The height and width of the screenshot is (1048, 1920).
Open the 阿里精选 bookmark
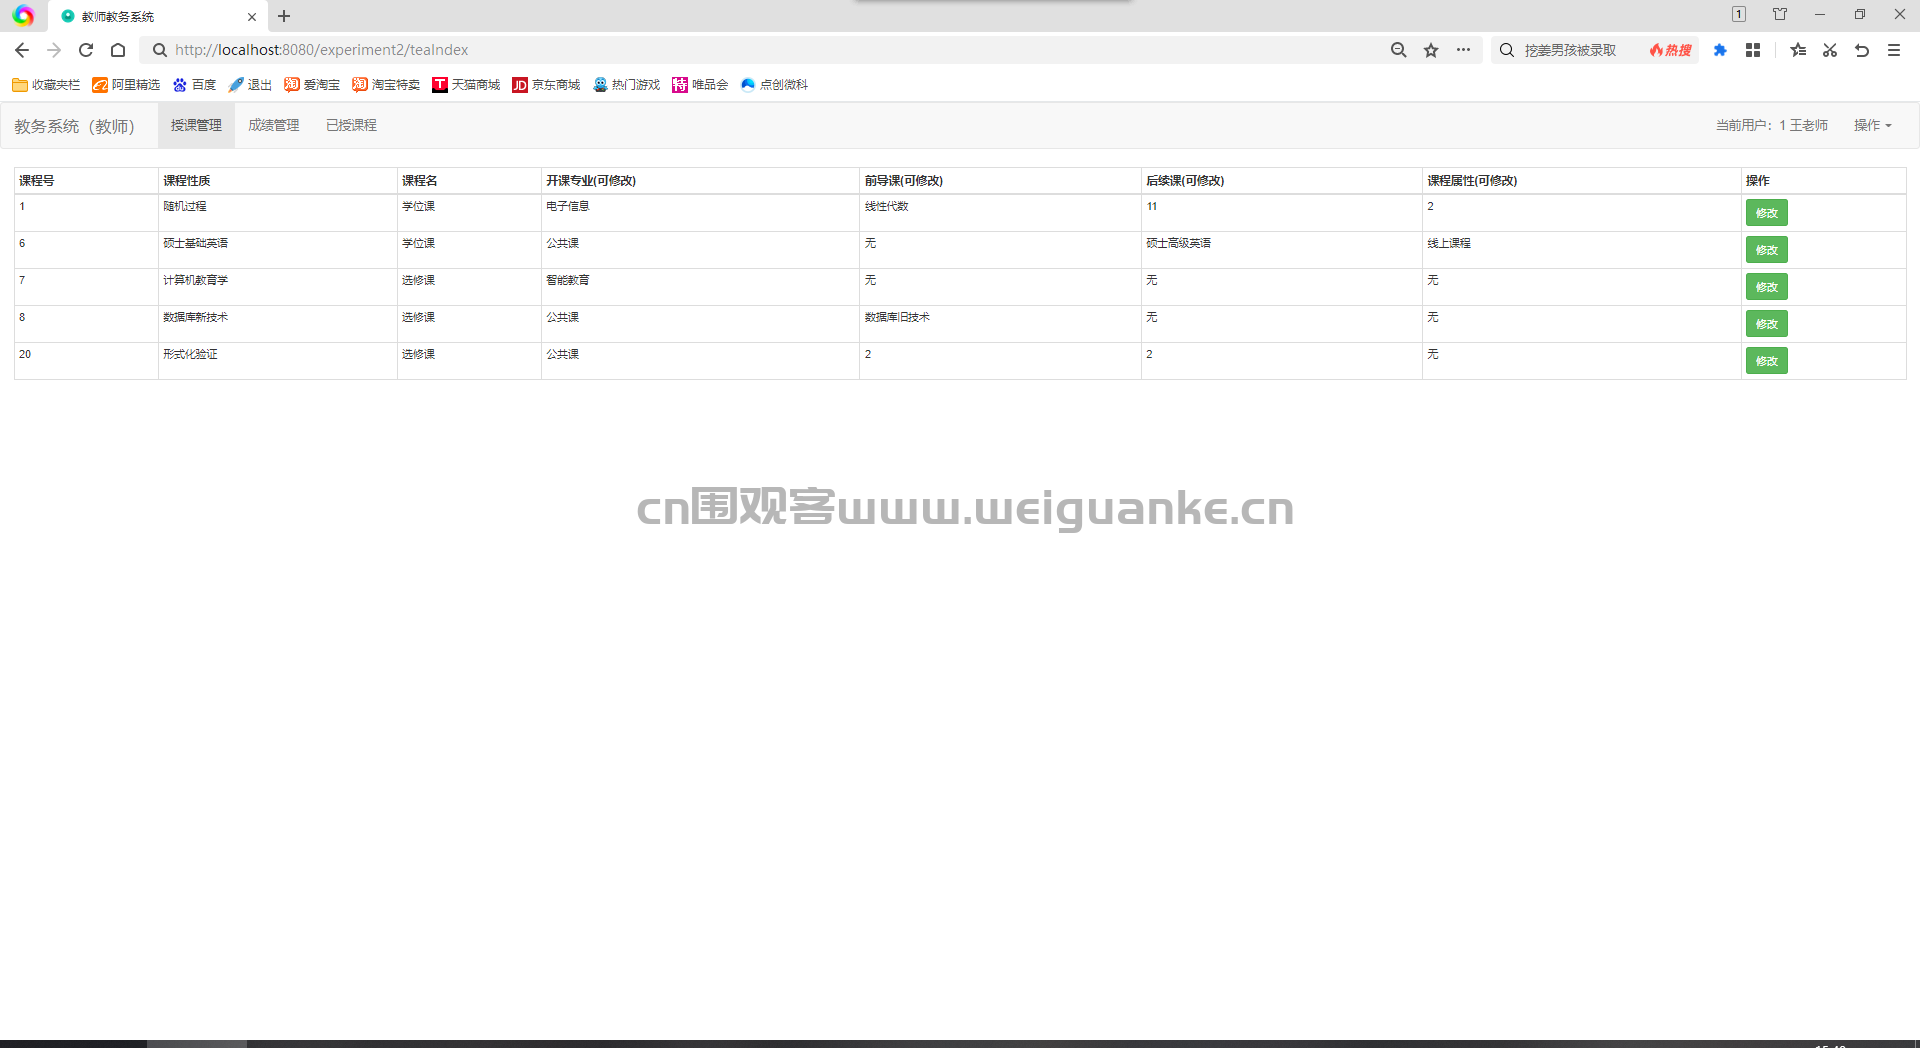click(x=126, y=85)
